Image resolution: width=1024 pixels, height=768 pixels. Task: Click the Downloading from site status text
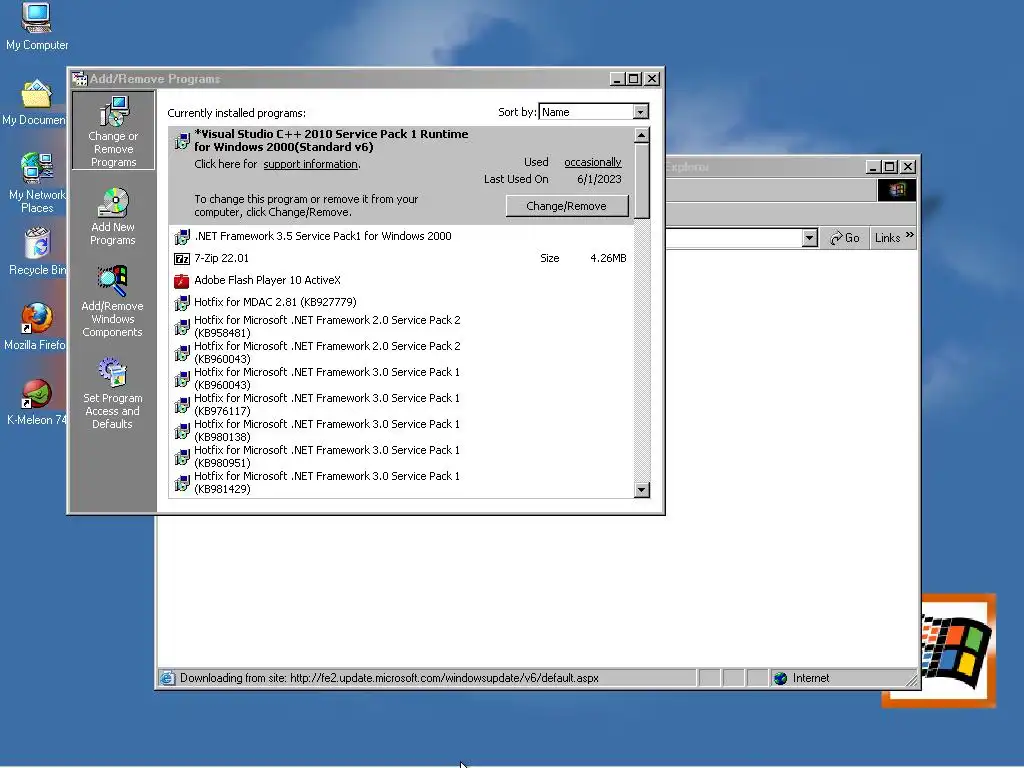[x=389, y=679]
